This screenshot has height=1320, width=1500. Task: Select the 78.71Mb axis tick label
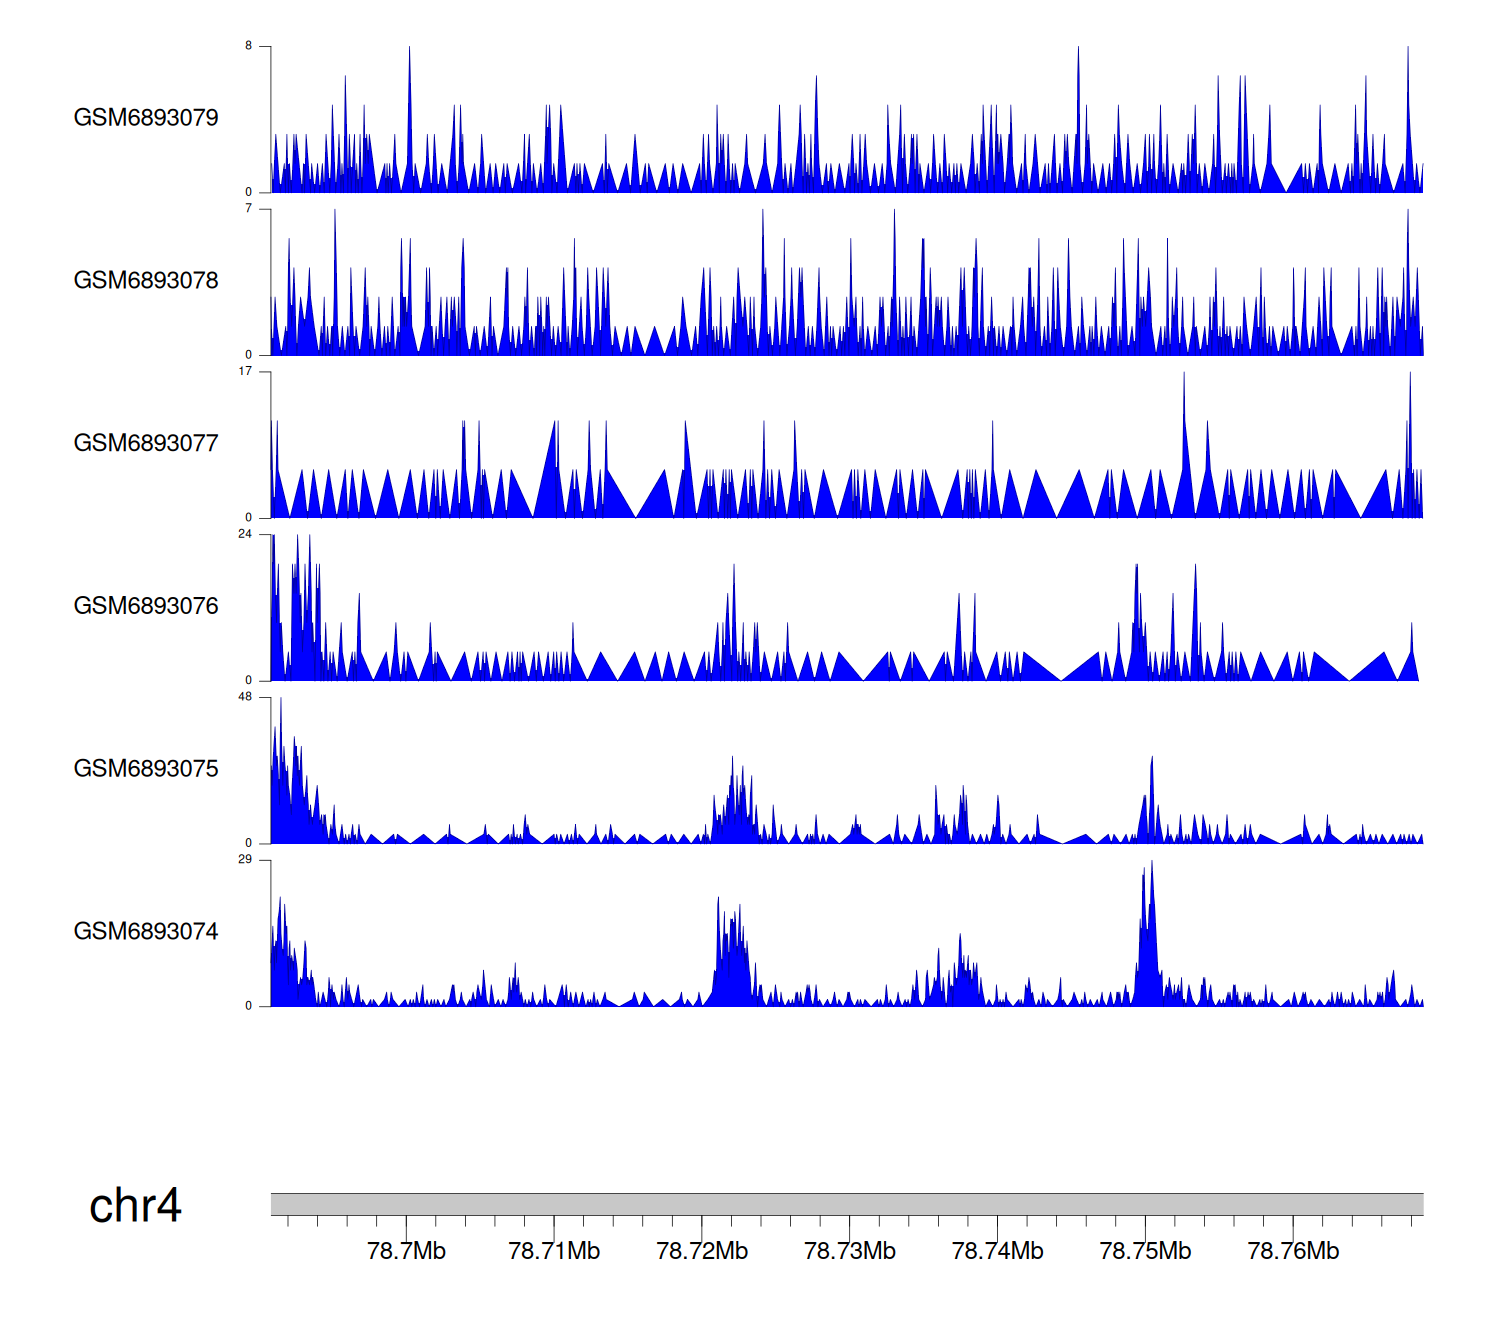(x=554, y=1252)
